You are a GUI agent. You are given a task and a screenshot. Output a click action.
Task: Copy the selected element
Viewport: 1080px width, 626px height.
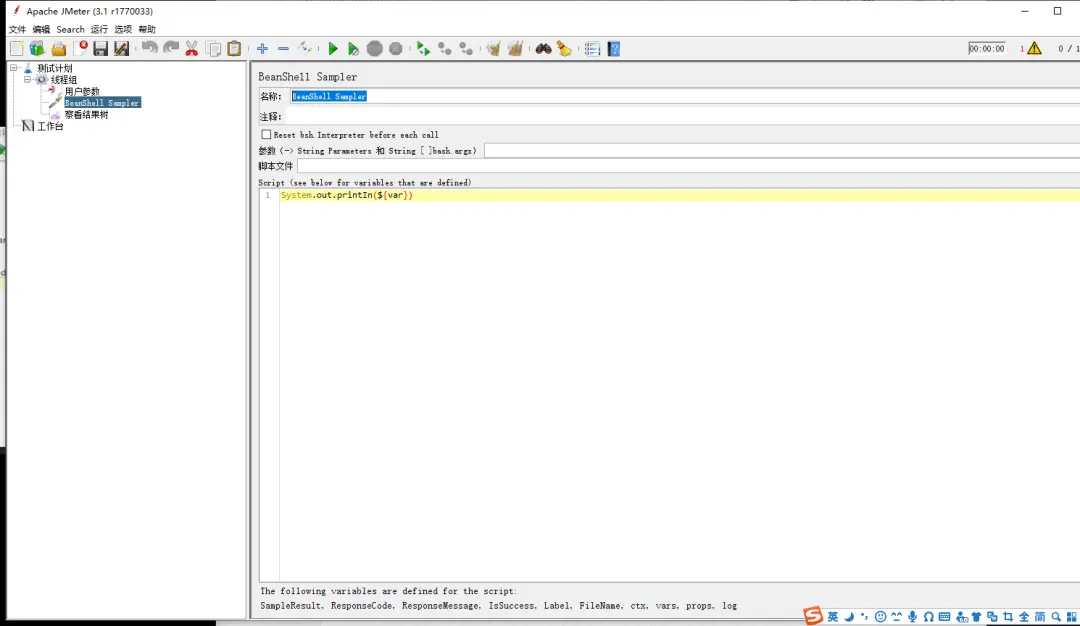point(214,48)
